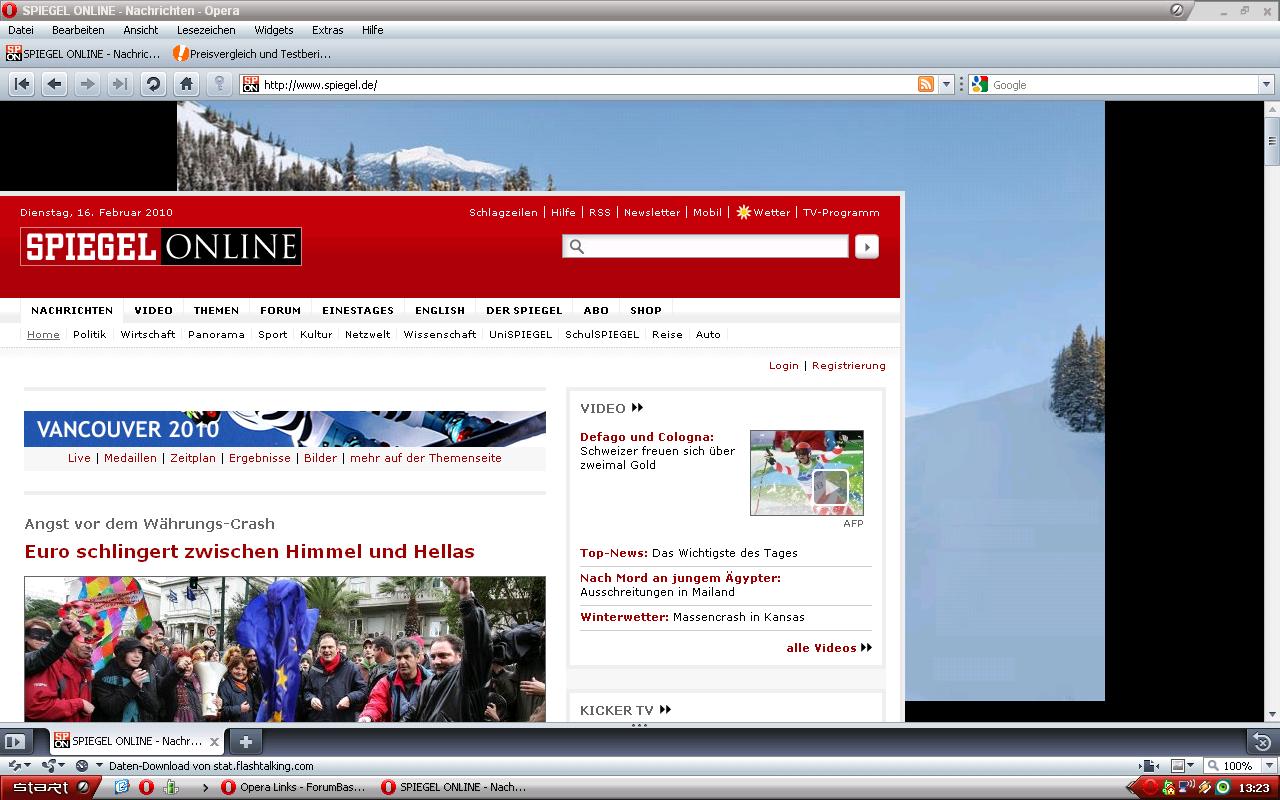This screenshot has width=1280, height=800.
Task: Click the URL address field
Action: point(588,85)
